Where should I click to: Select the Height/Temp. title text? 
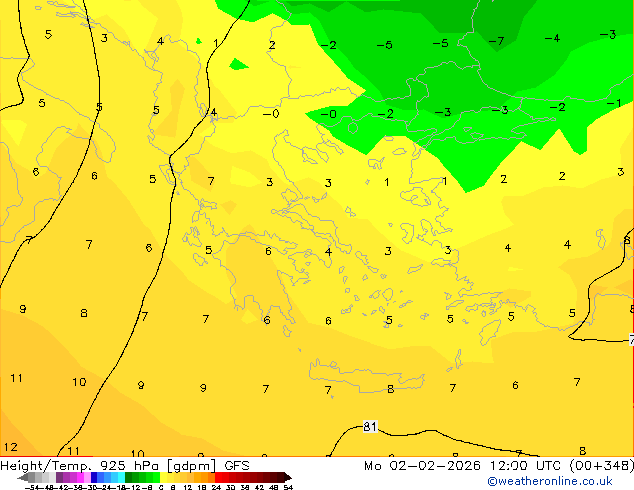point(46,466)
